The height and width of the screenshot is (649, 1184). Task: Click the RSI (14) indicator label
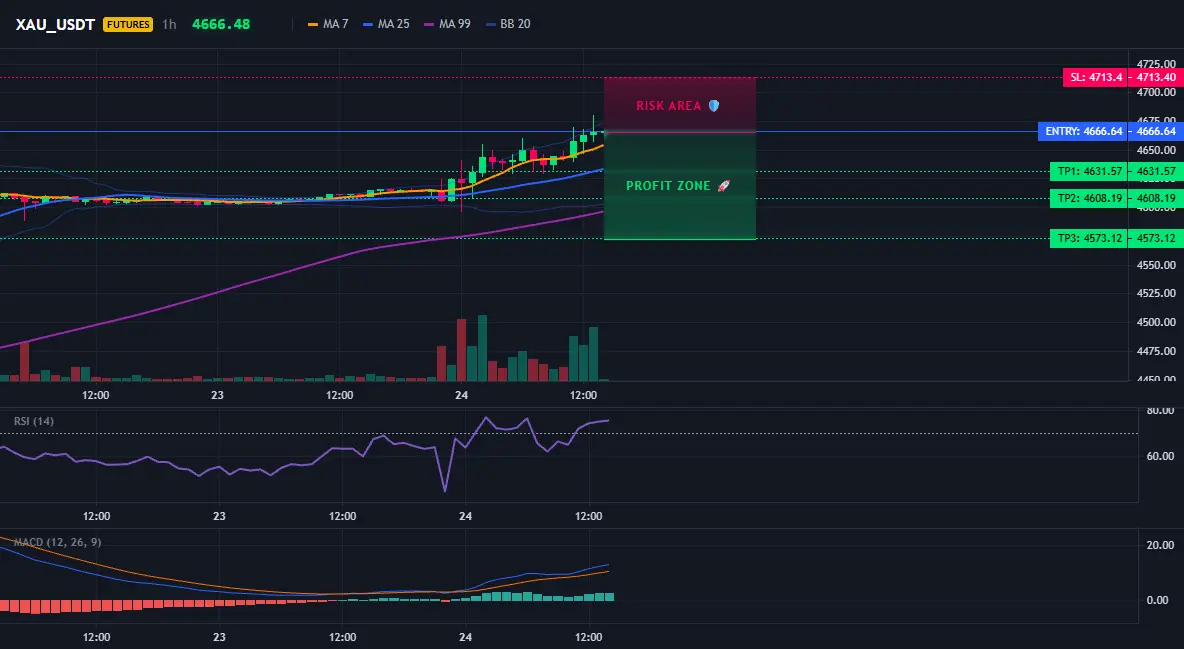coord(34,421)
